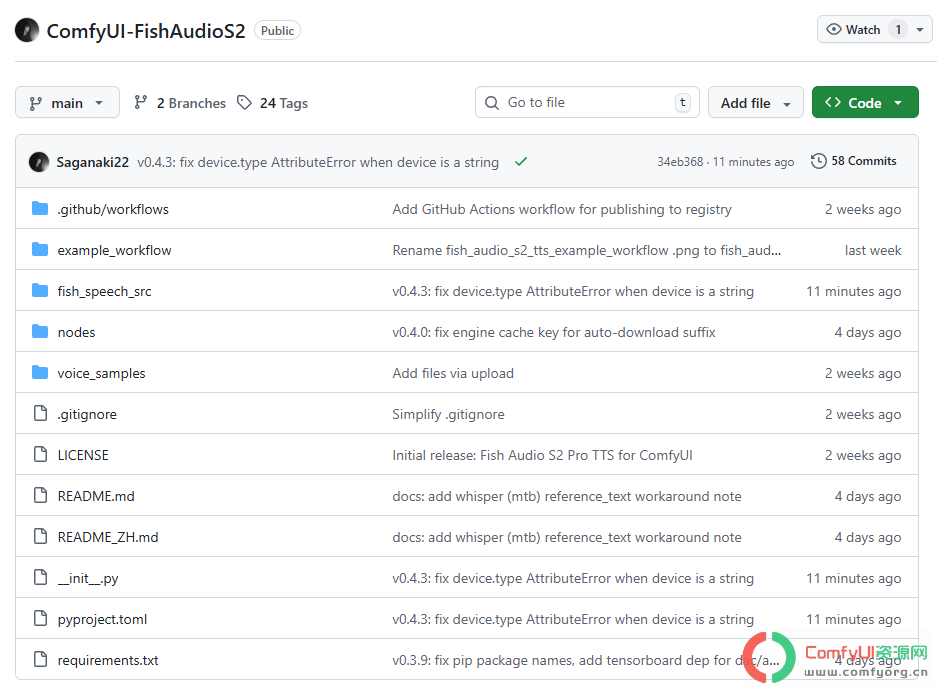
Task: Open the LICENSE file
Action: point(83,455)
